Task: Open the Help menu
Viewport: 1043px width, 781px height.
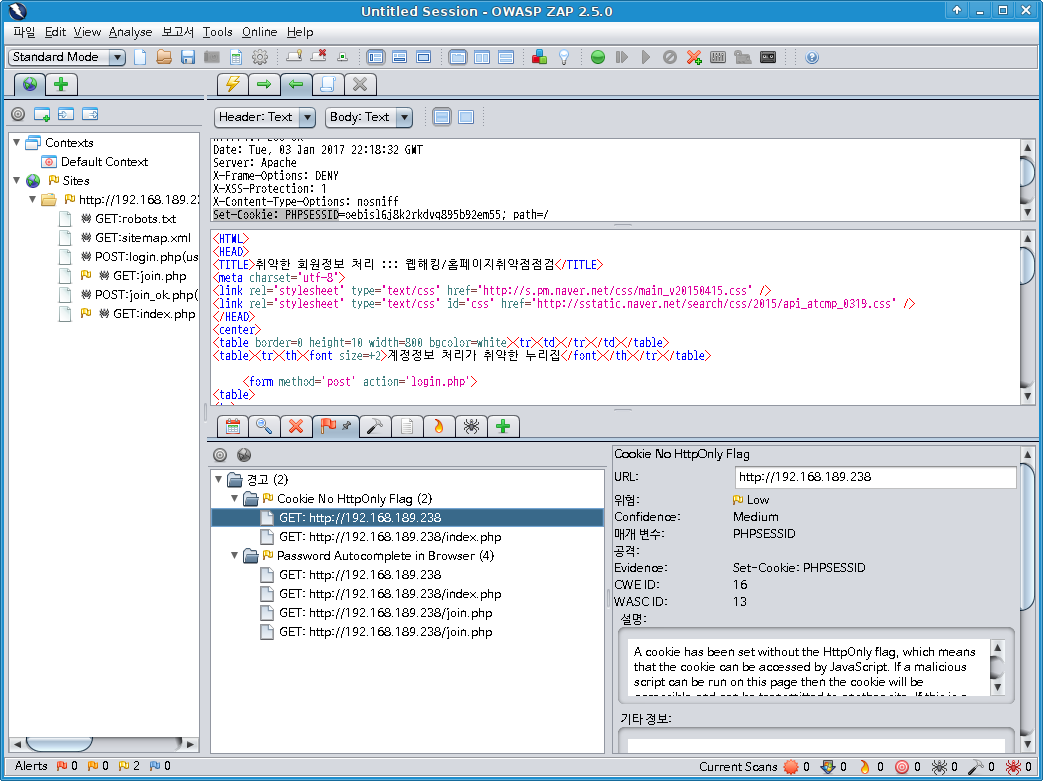Action: [x=300, y=32]
